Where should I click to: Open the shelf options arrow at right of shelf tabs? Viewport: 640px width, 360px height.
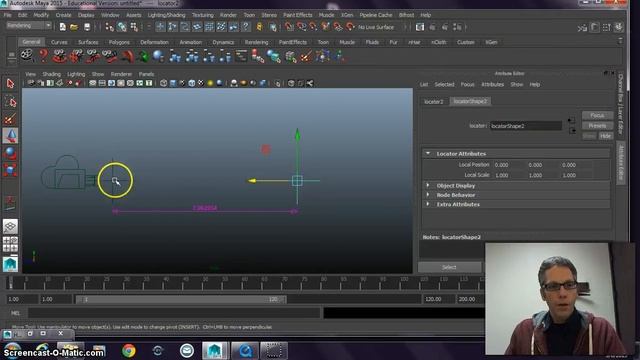[620, 41]
